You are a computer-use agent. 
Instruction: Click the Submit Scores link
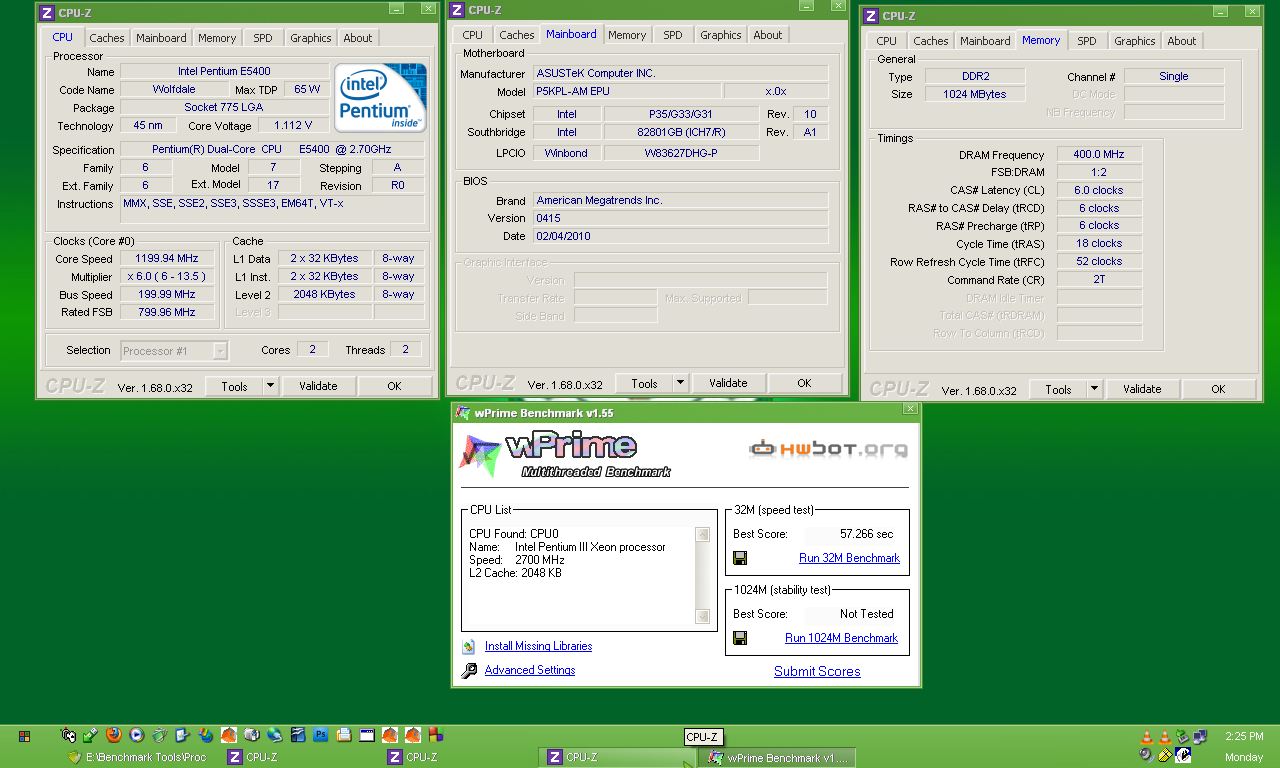click(817, 672)
